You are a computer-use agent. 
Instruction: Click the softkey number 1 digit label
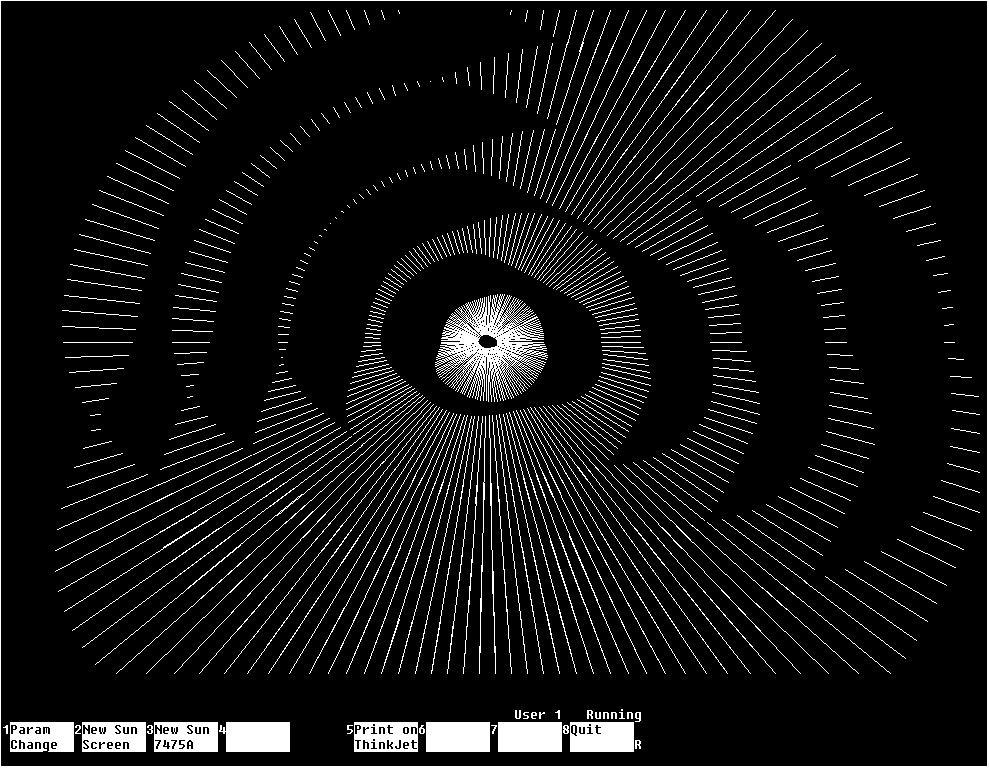5,730
